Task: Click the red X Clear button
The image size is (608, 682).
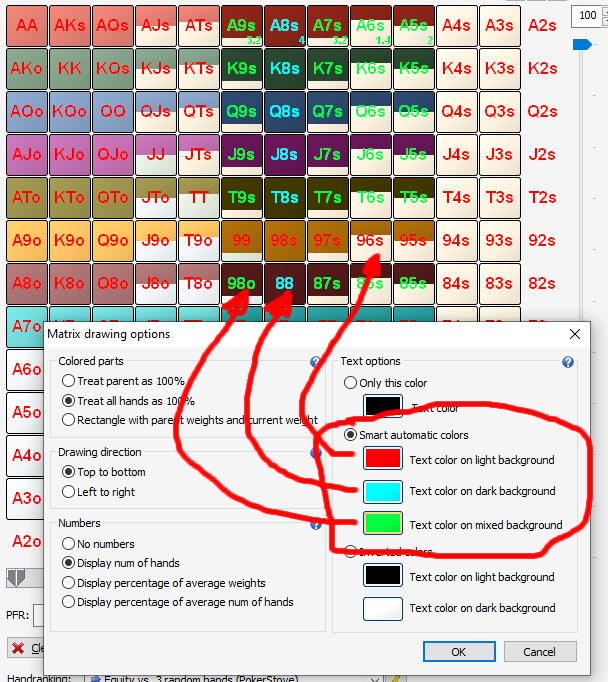Action: point(26,648)
